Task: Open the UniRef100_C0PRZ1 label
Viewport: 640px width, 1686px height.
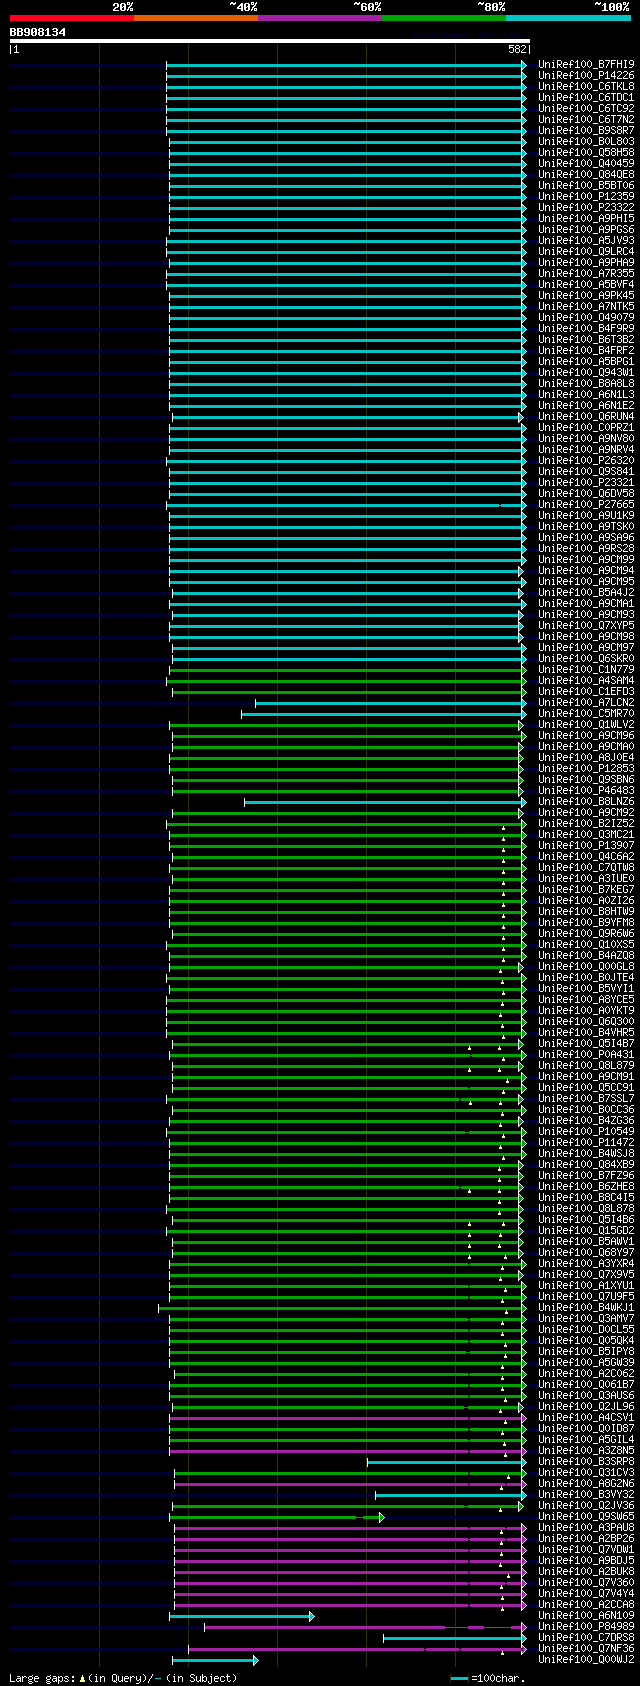Action: click(586, 427)
